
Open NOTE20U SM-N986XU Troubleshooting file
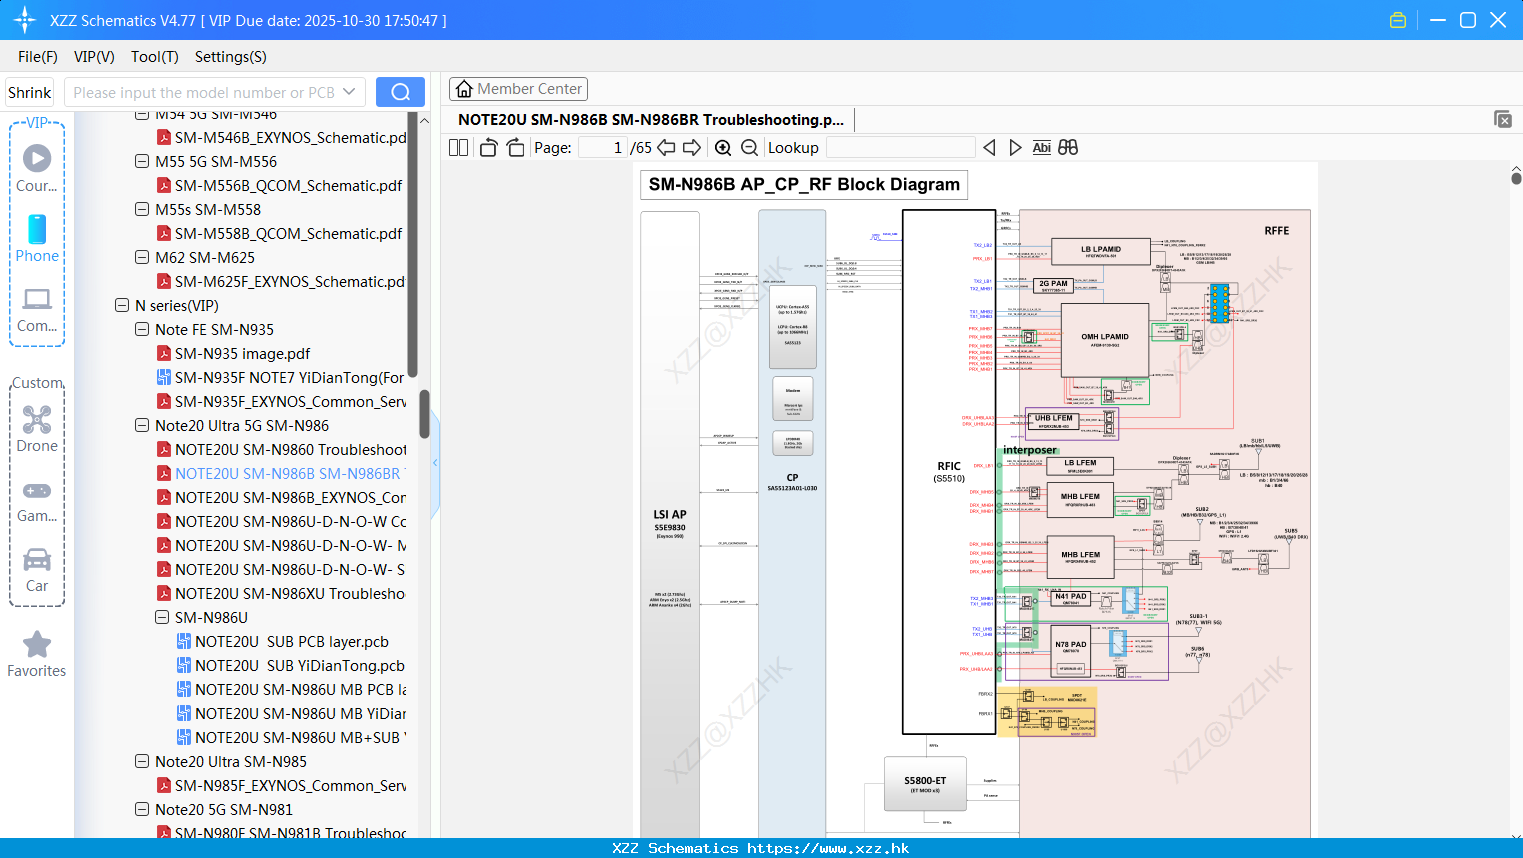pyautogui.click(x=290, y=593)
